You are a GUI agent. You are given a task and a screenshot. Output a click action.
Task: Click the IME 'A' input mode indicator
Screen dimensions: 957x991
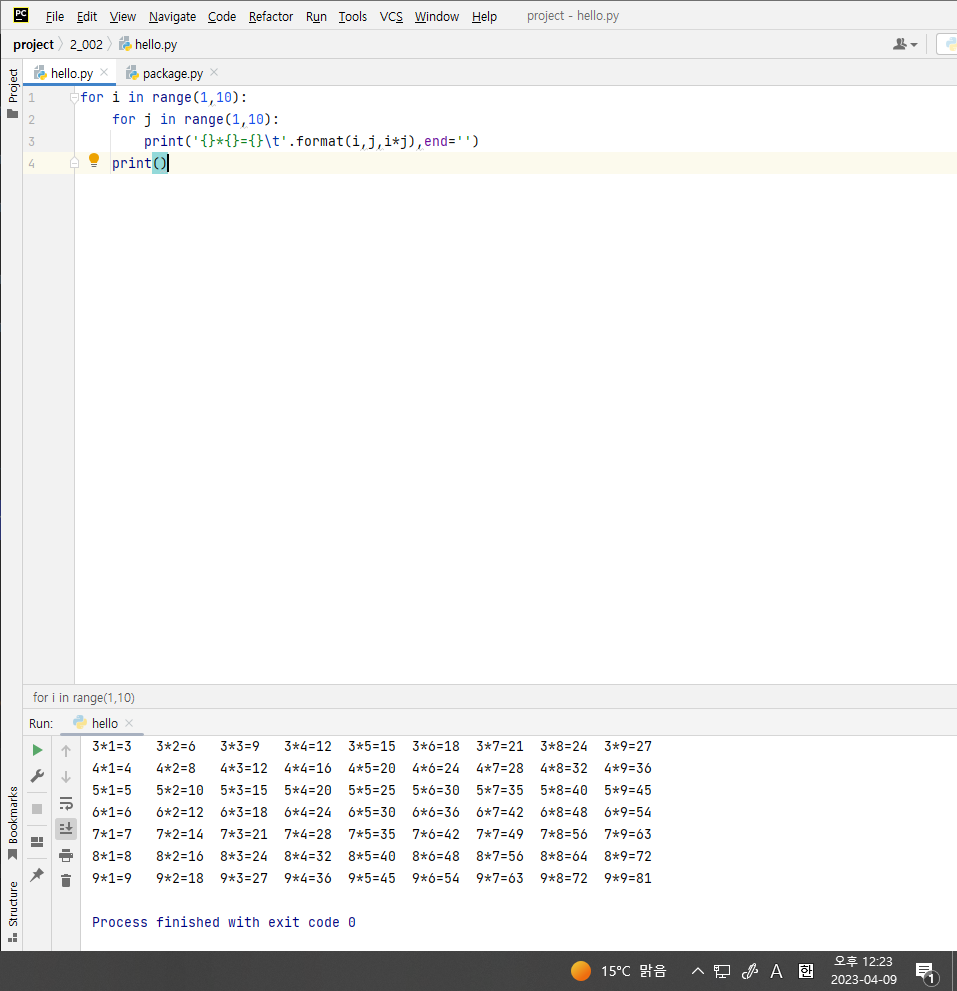pos(777,971)
